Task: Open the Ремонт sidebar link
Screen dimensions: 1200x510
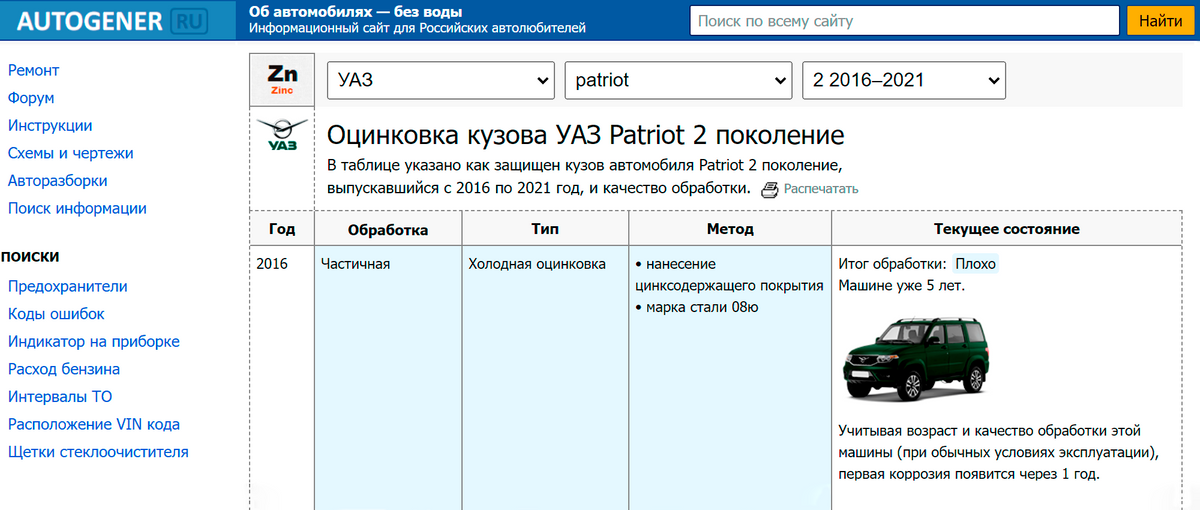Action: (33, 71)
